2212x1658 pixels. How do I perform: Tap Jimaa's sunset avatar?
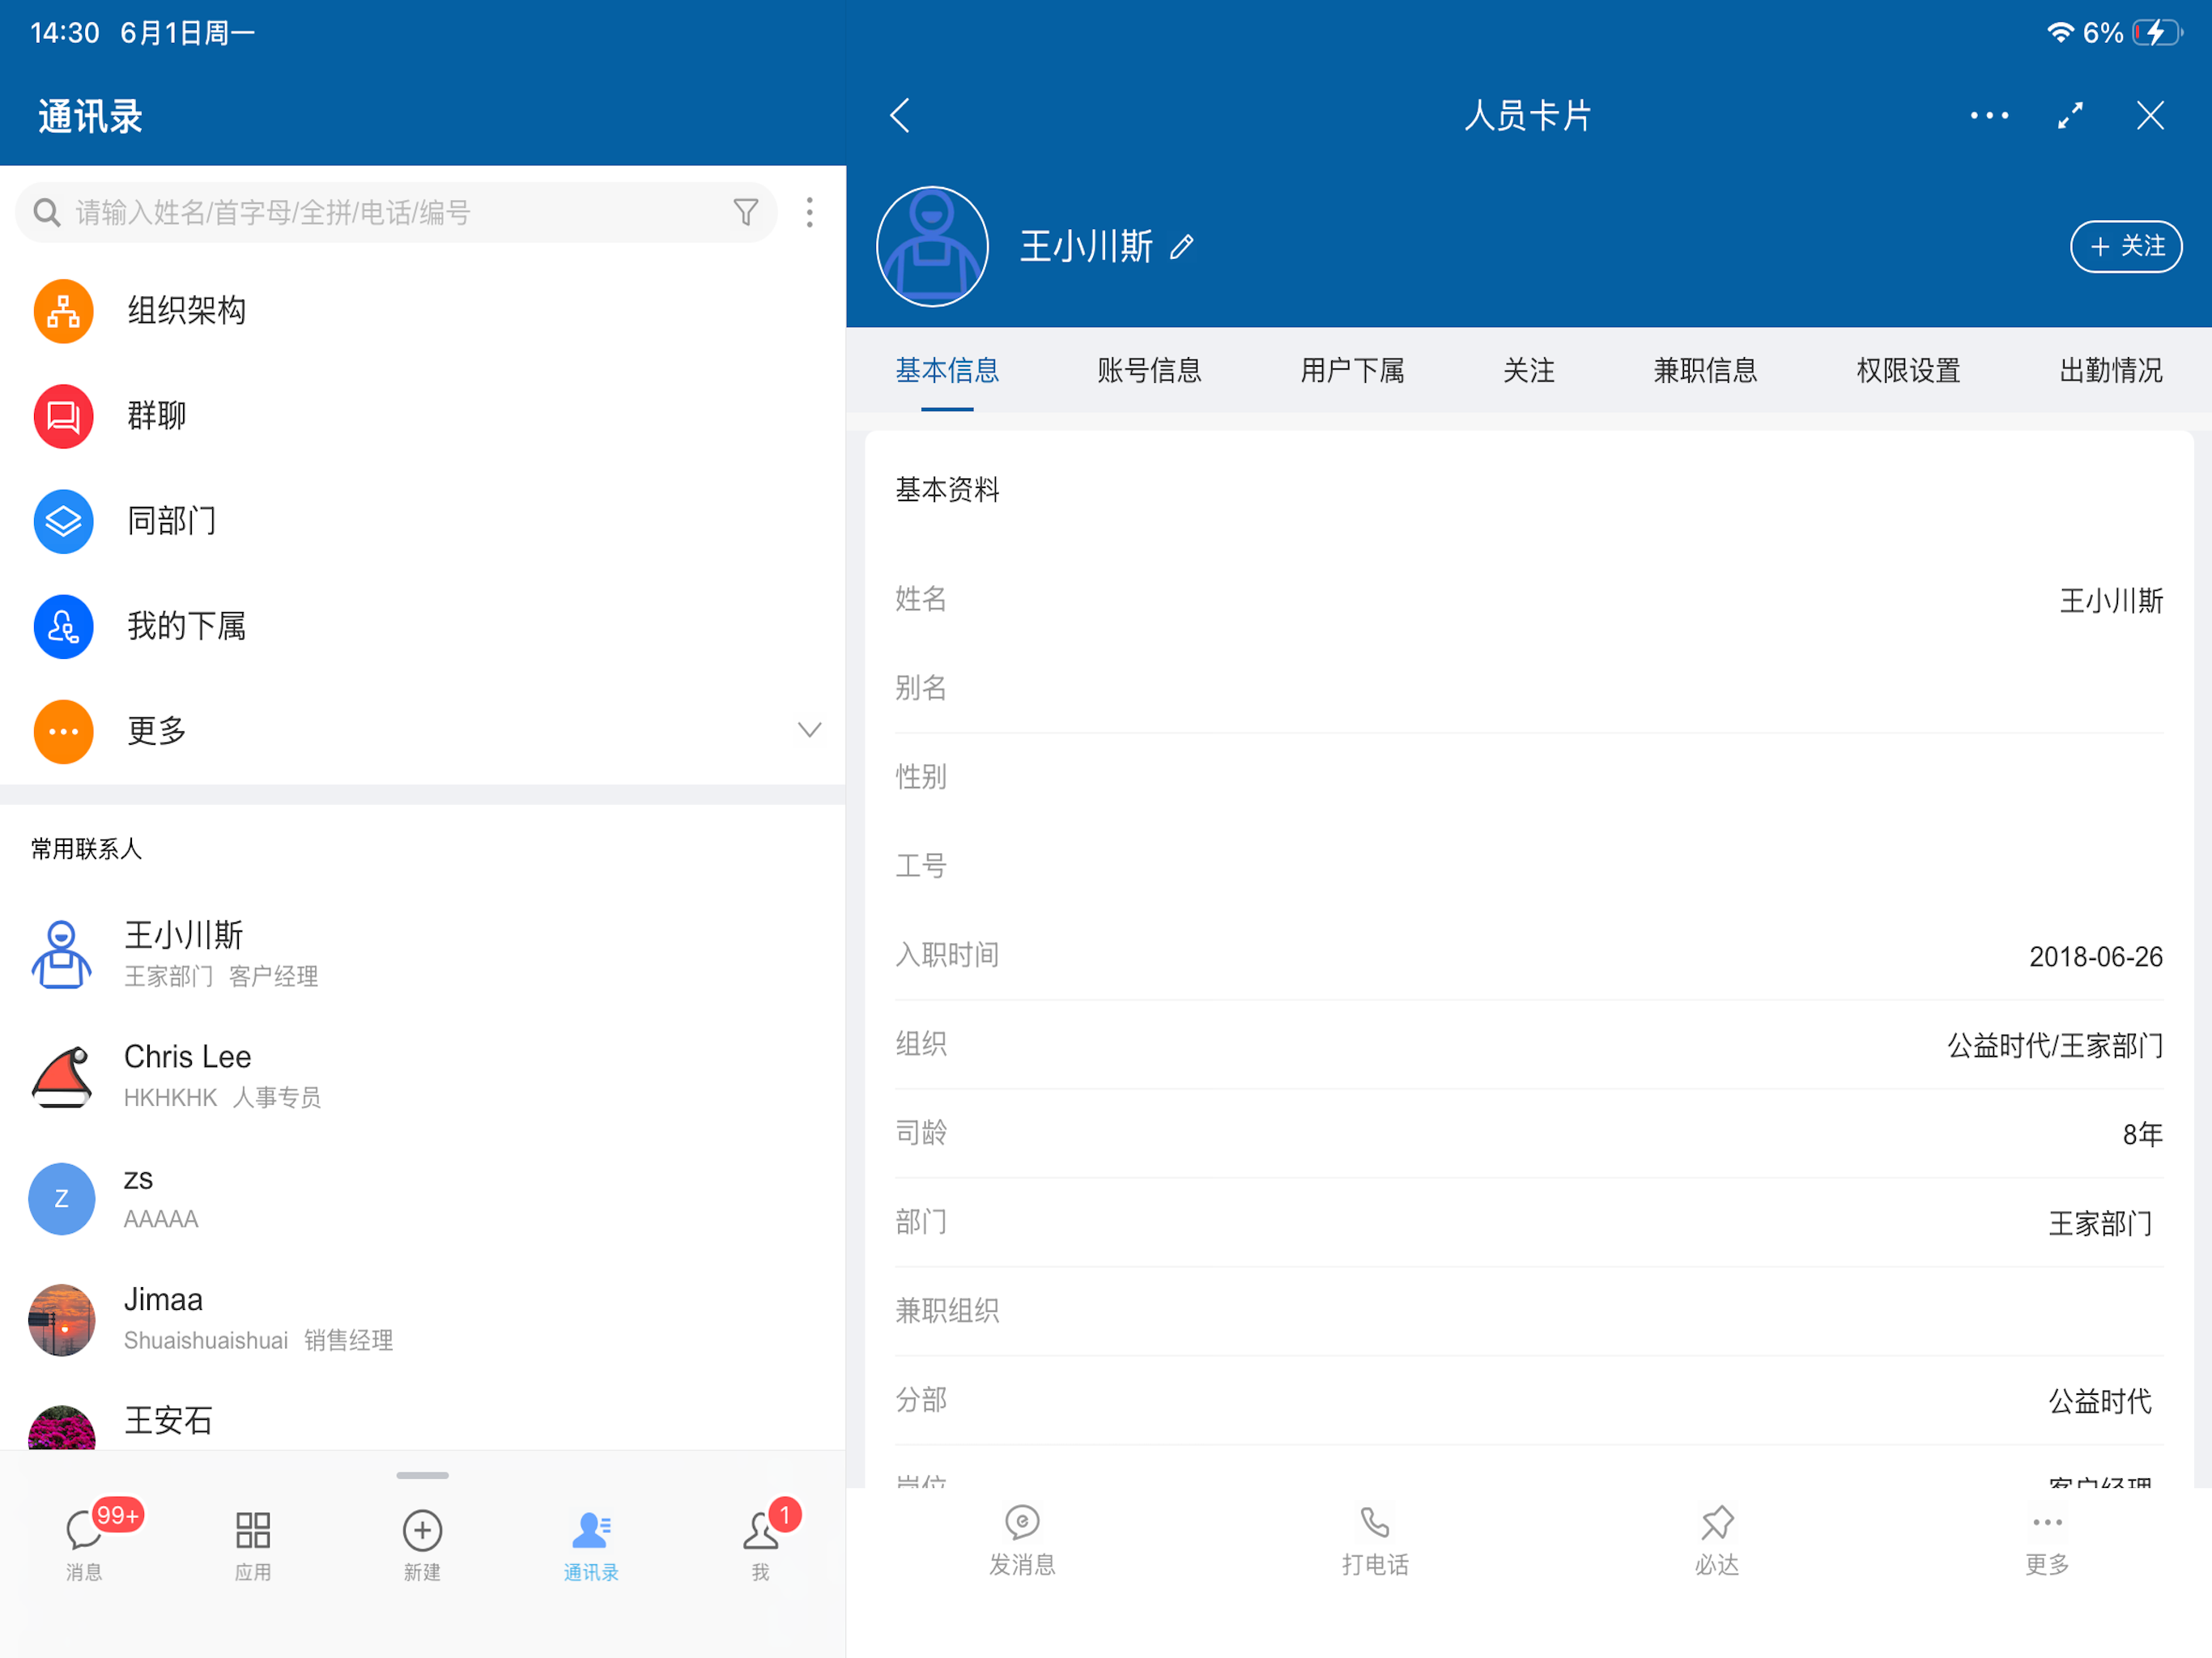(62, 1320)
